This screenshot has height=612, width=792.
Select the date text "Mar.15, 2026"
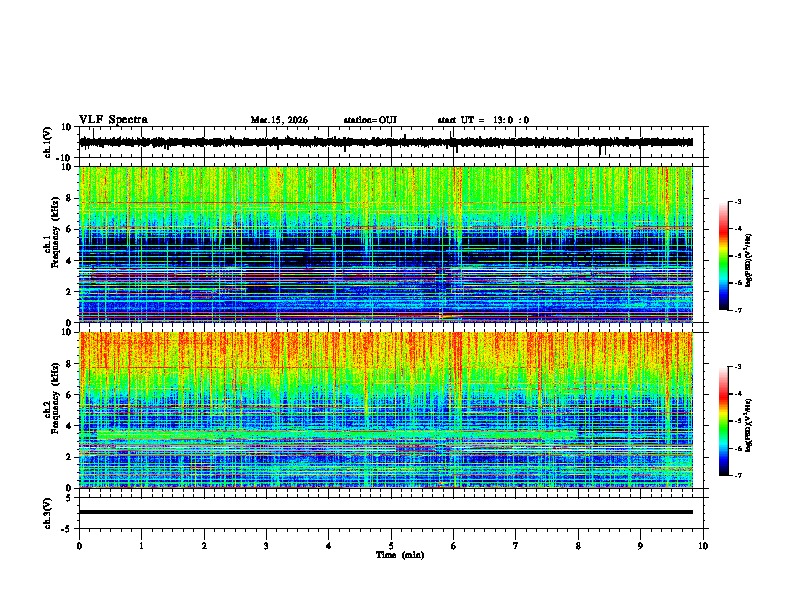point(279,120)
